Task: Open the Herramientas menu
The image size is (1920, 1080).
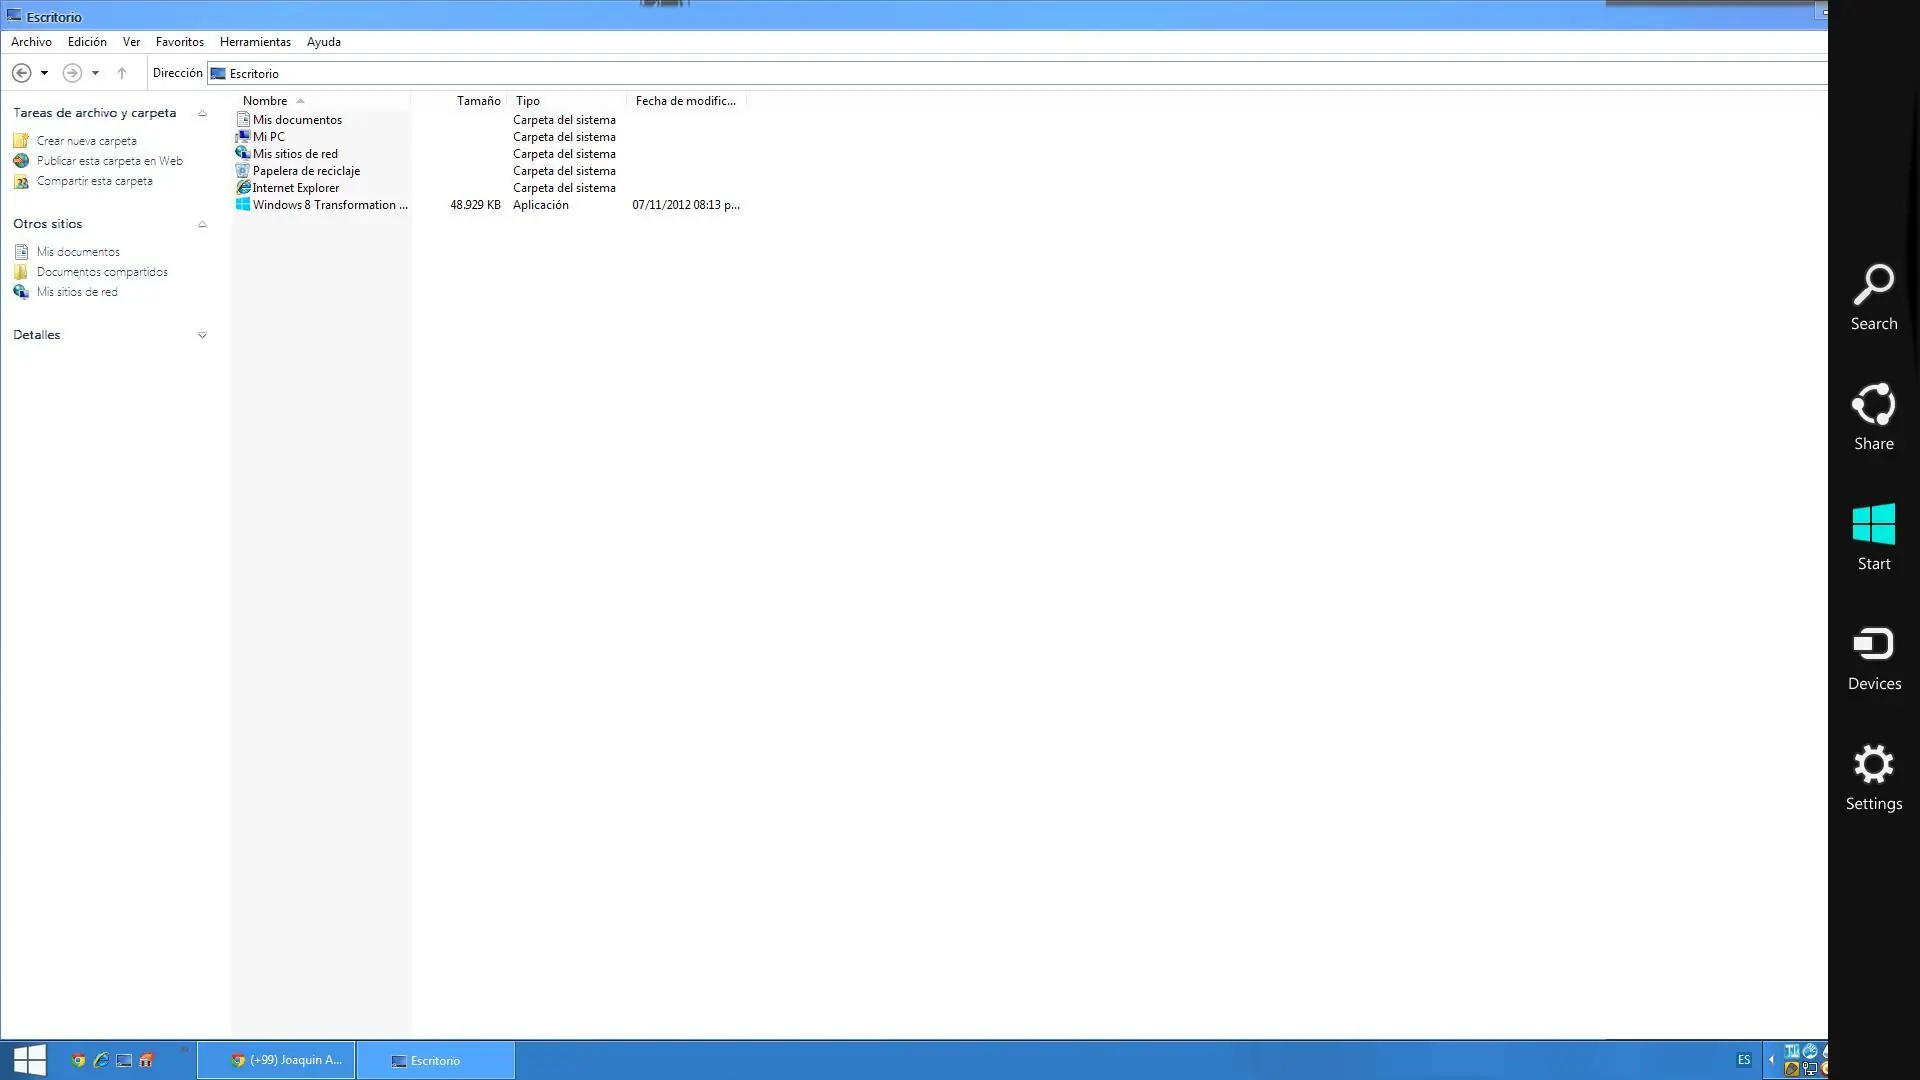Action: click(x=255, y=42)
